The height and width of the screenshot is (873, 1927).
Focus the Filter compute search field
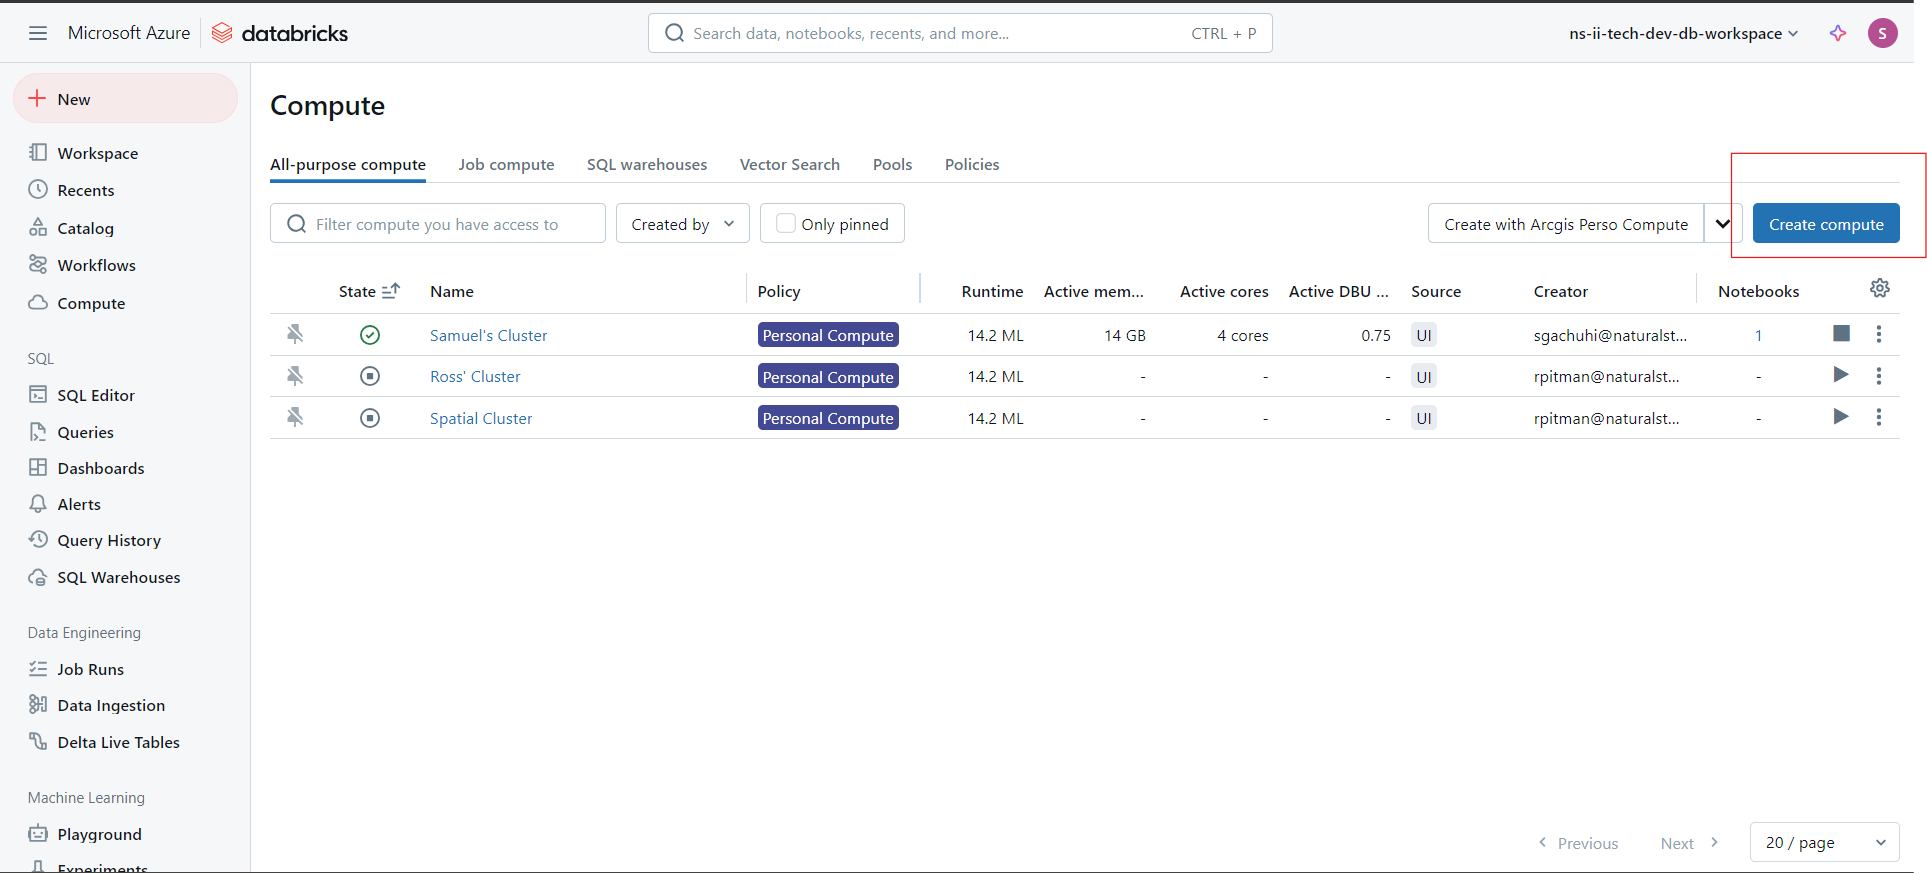pos(438,224)
